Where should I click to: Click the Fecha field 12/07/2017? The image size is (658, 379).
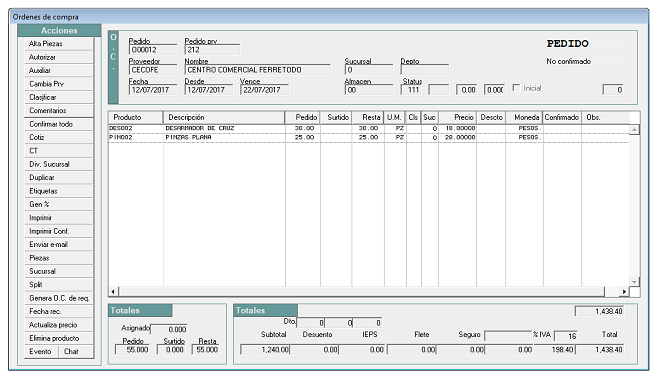click(x=153, y=90)
